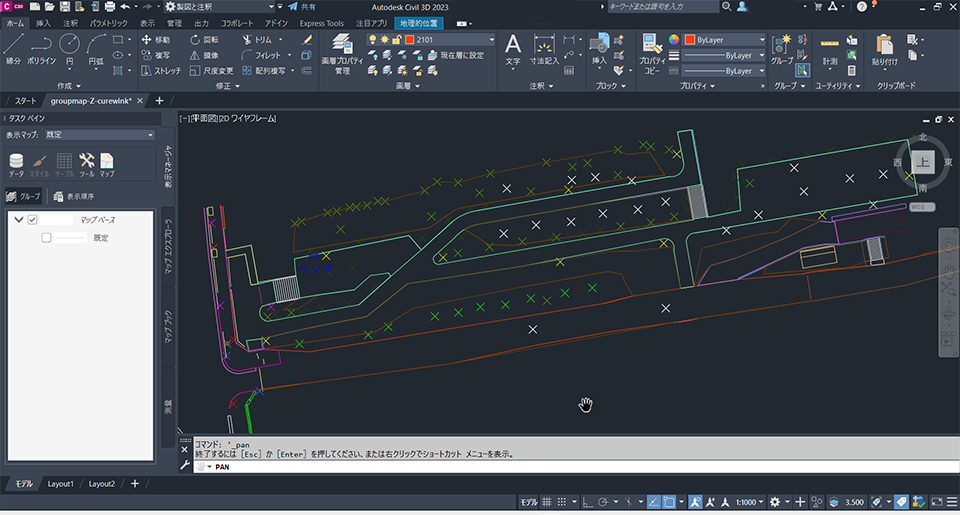Click the プロパティコピー (Match Properties) icon

coord(652,48)
